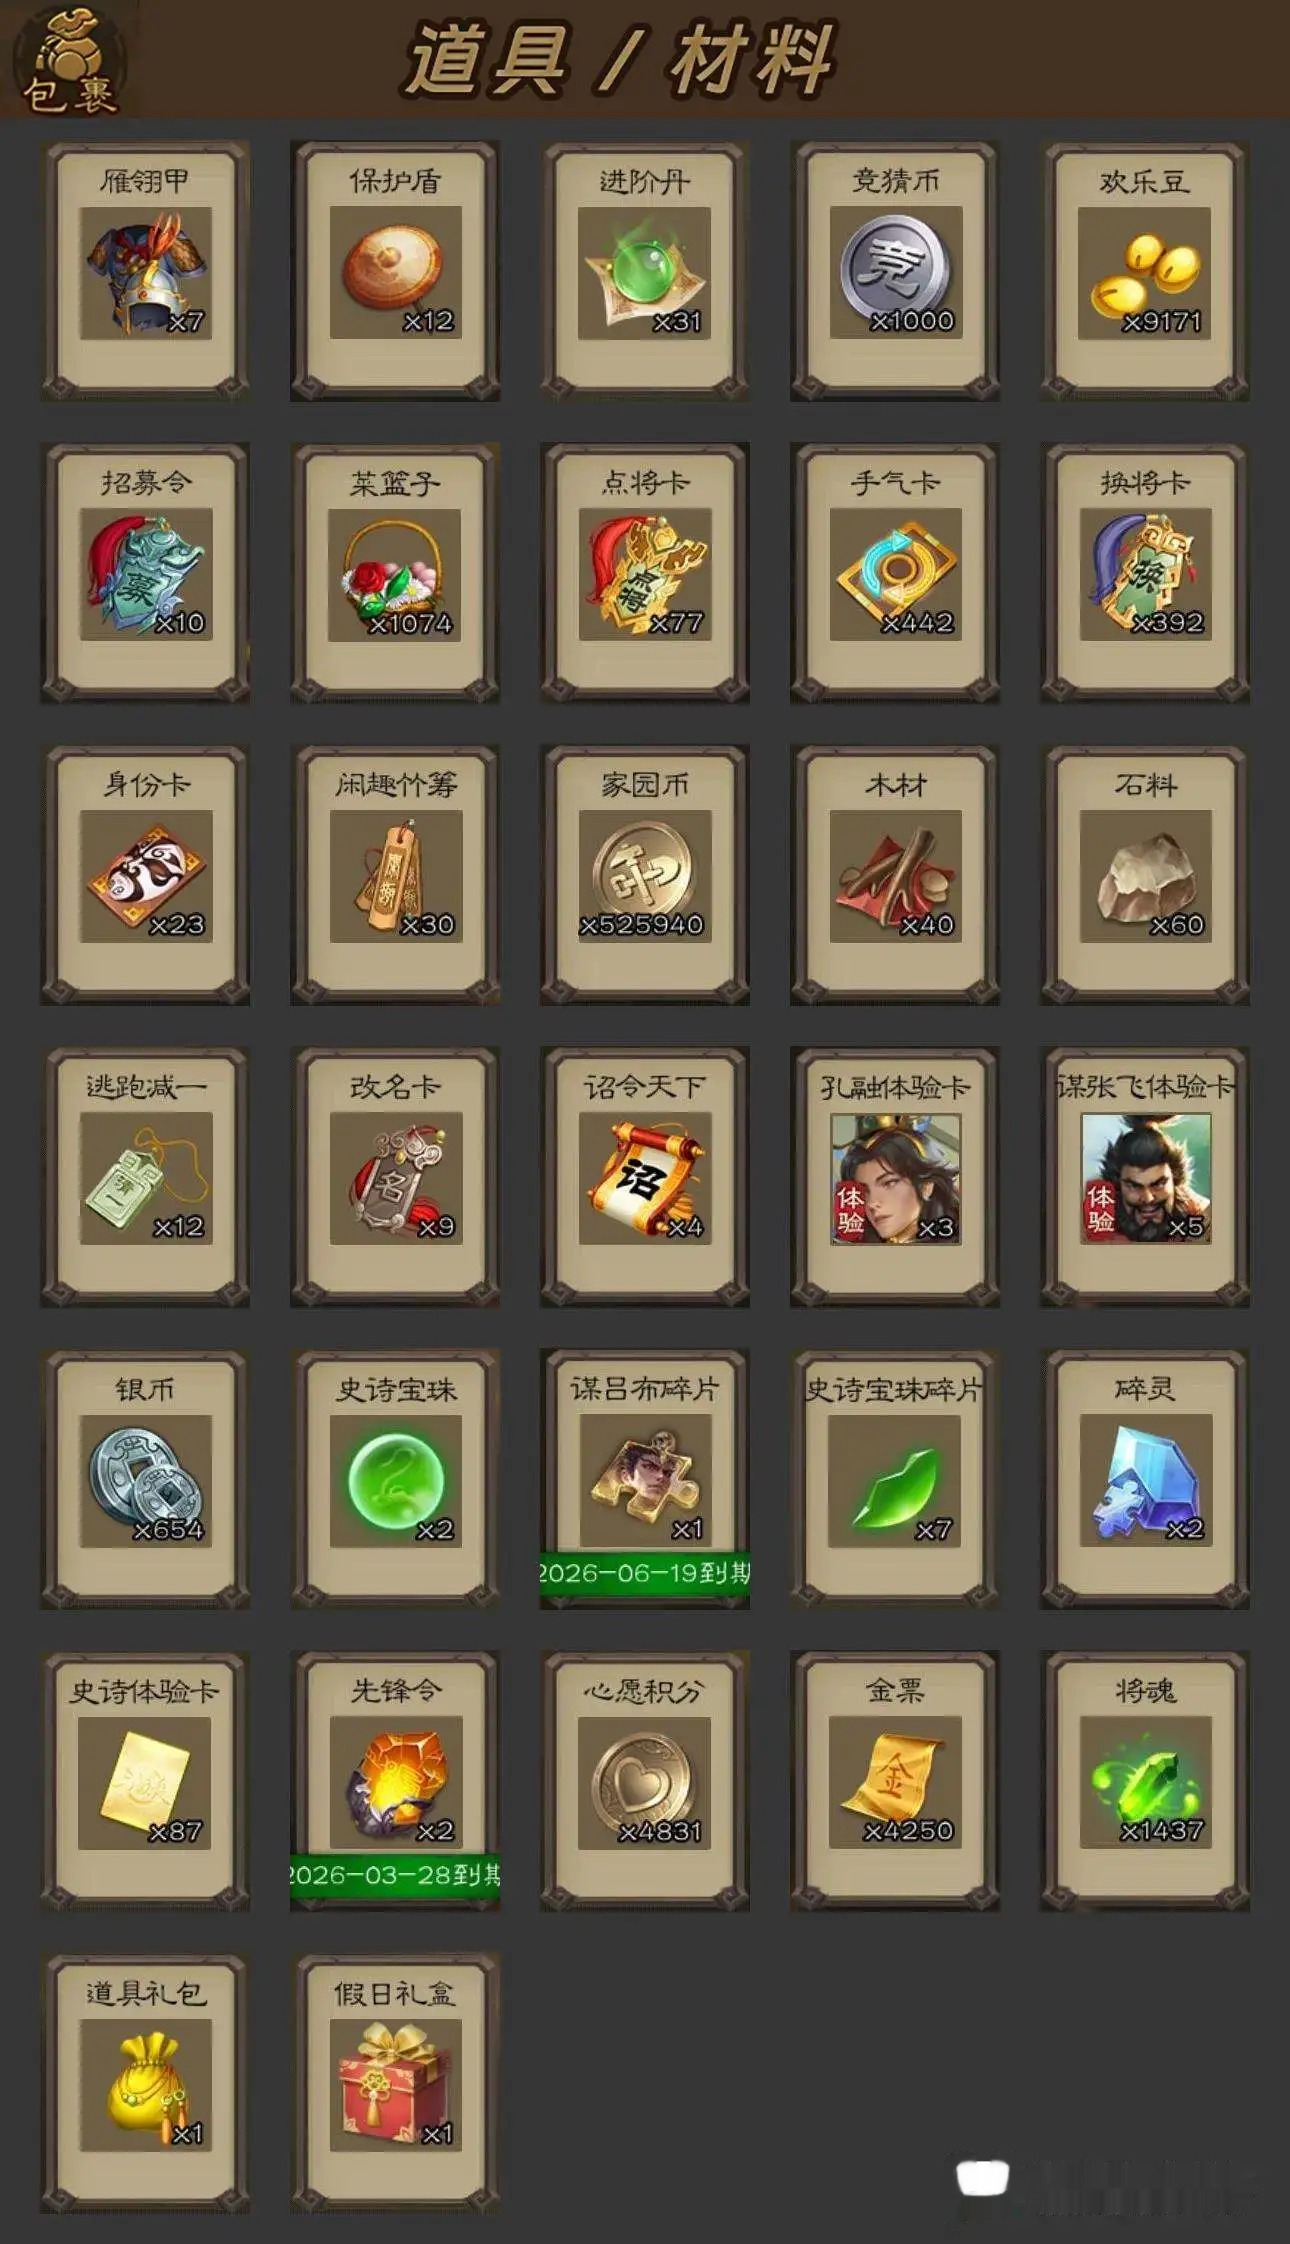Choose the 手气卡 luck card

click(895, 573)
